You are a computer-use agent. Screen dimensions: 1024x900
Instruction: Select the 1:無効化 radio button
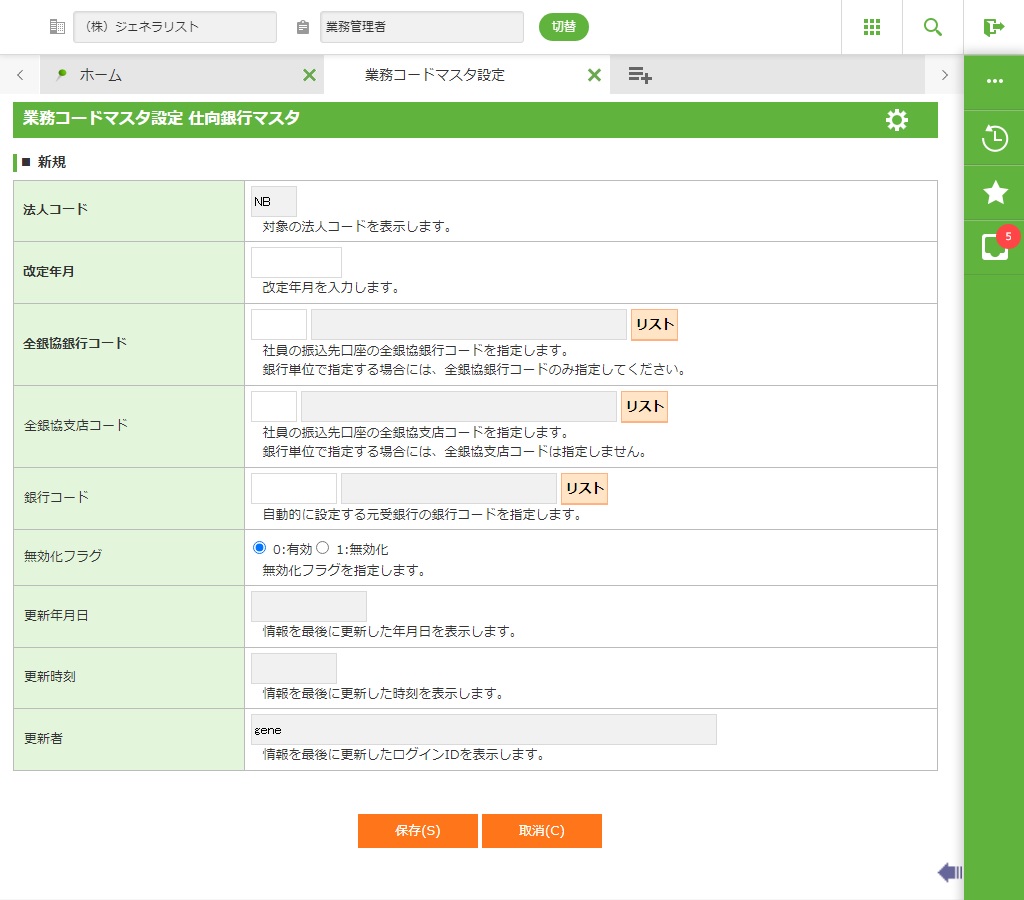pos(323,548)
